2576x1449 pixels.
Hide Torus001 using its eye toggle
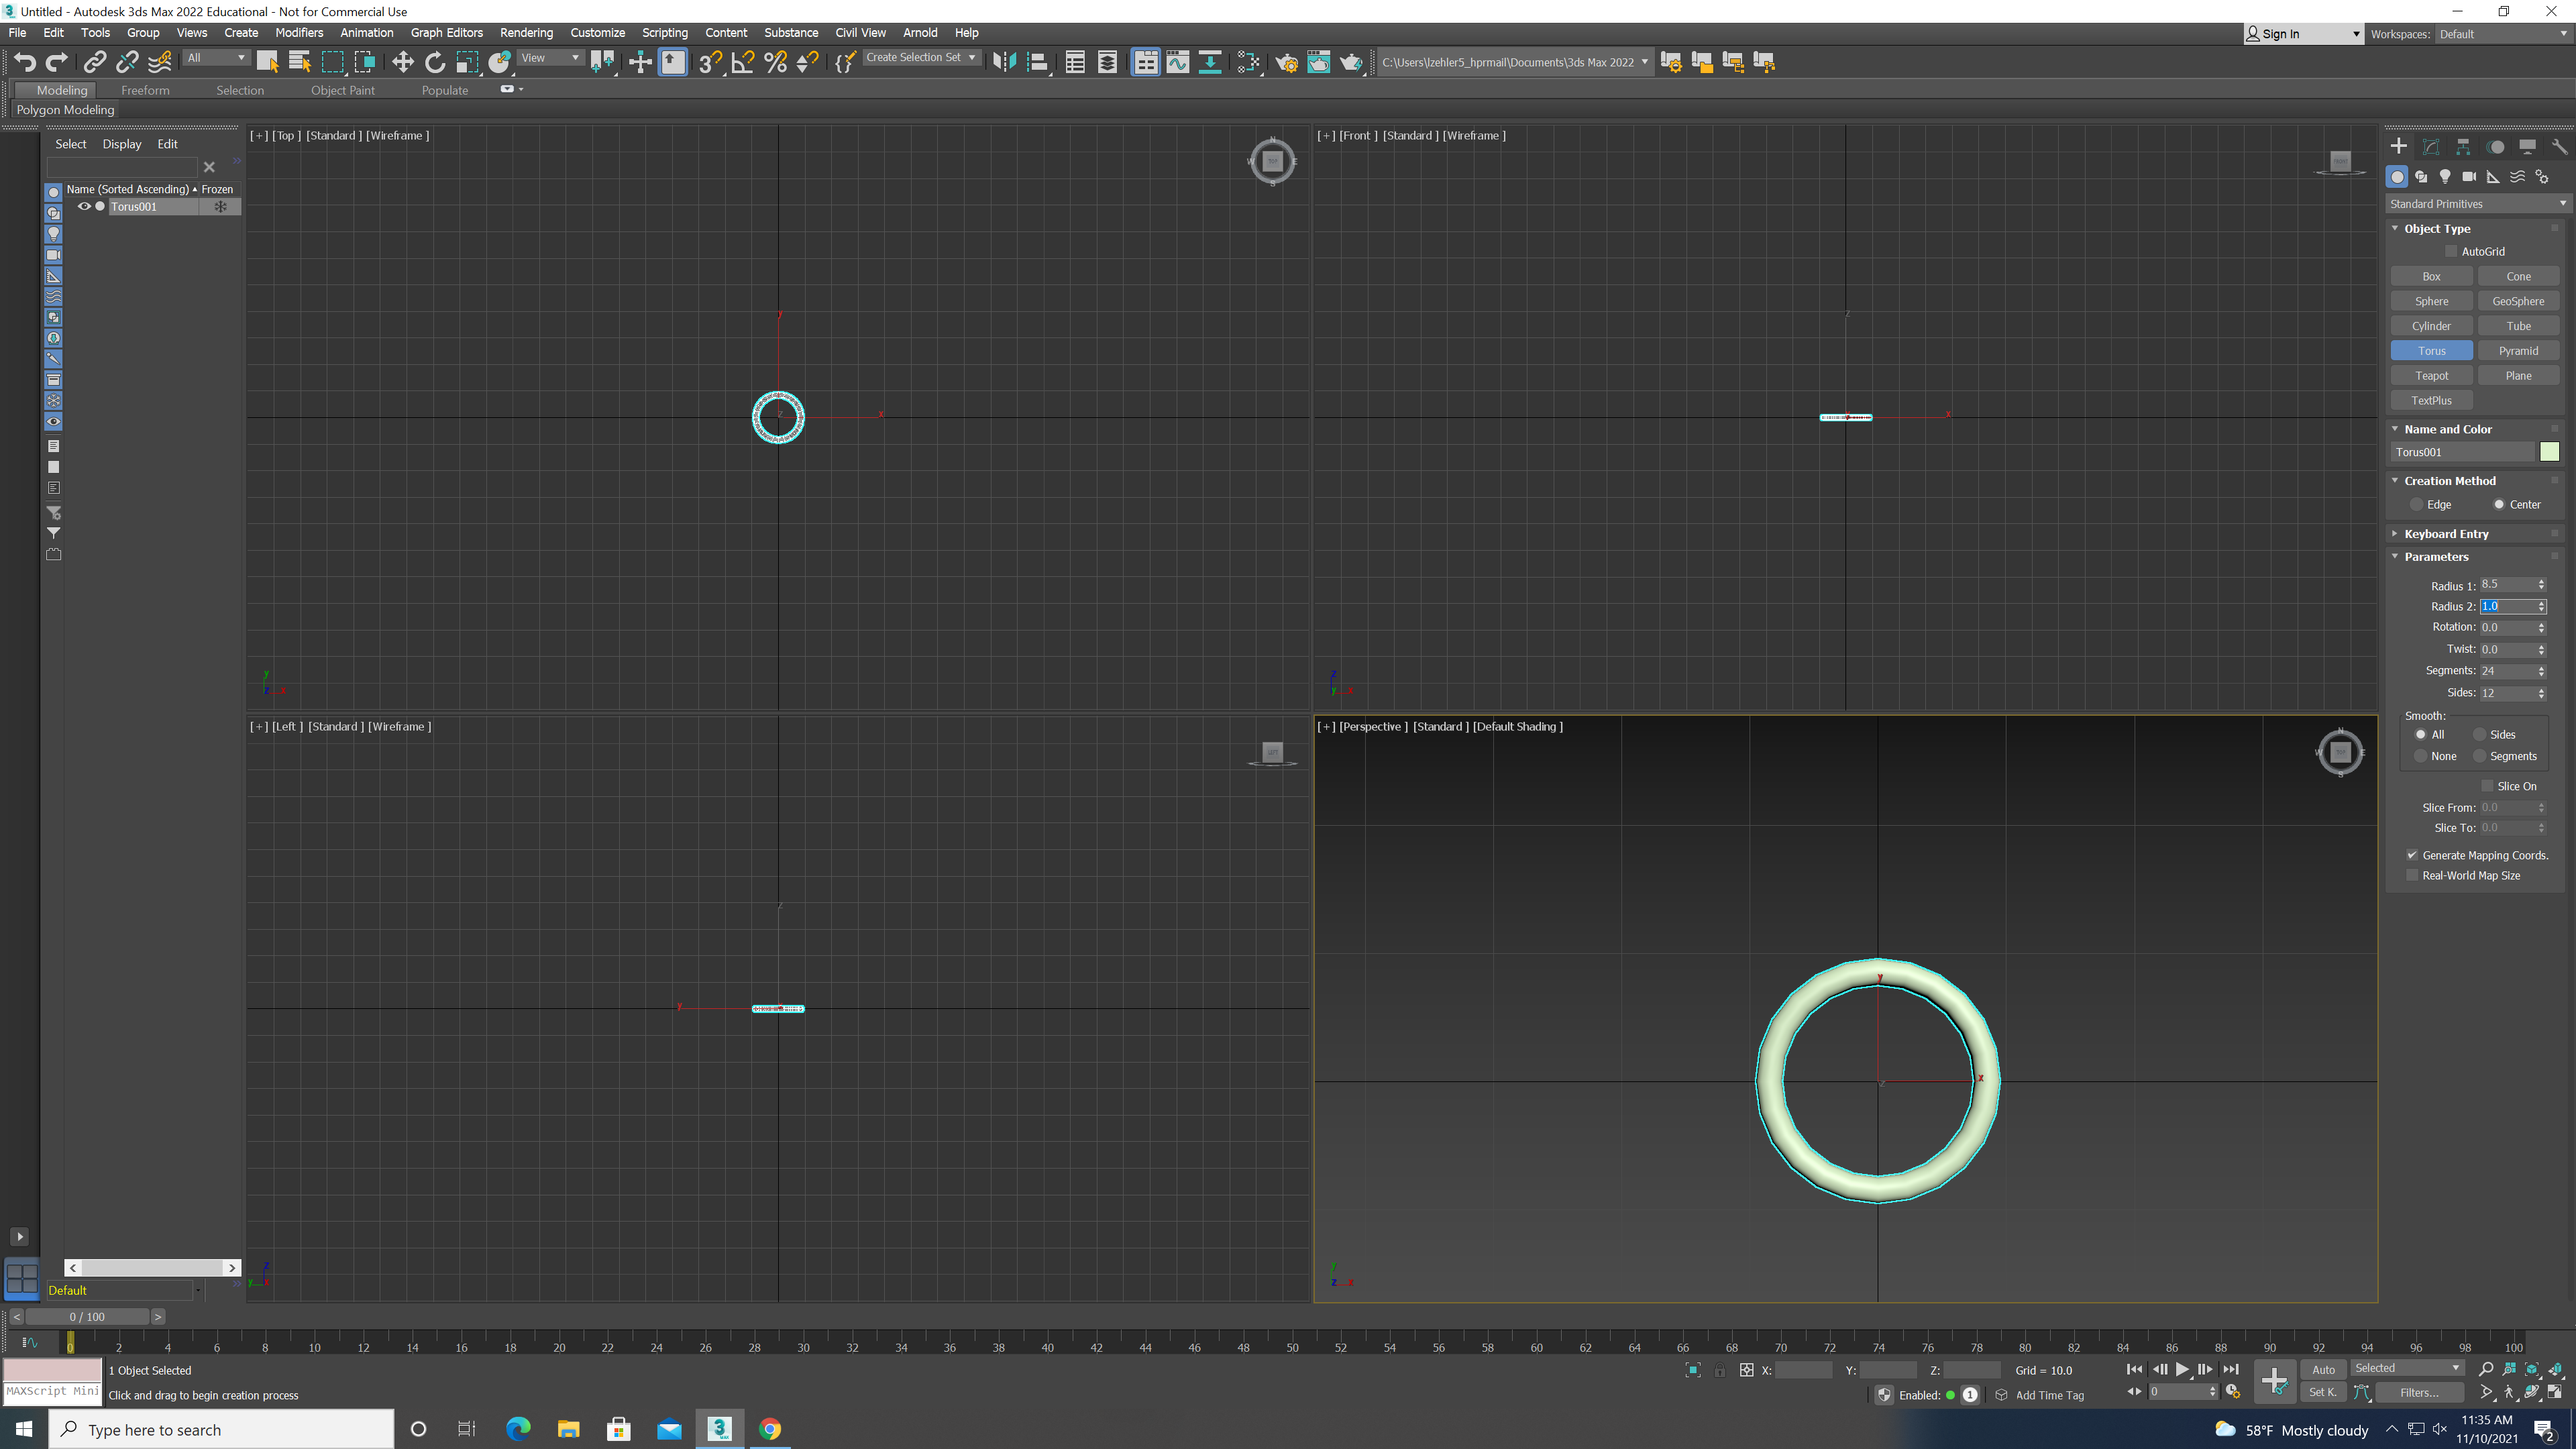(84, 206)
